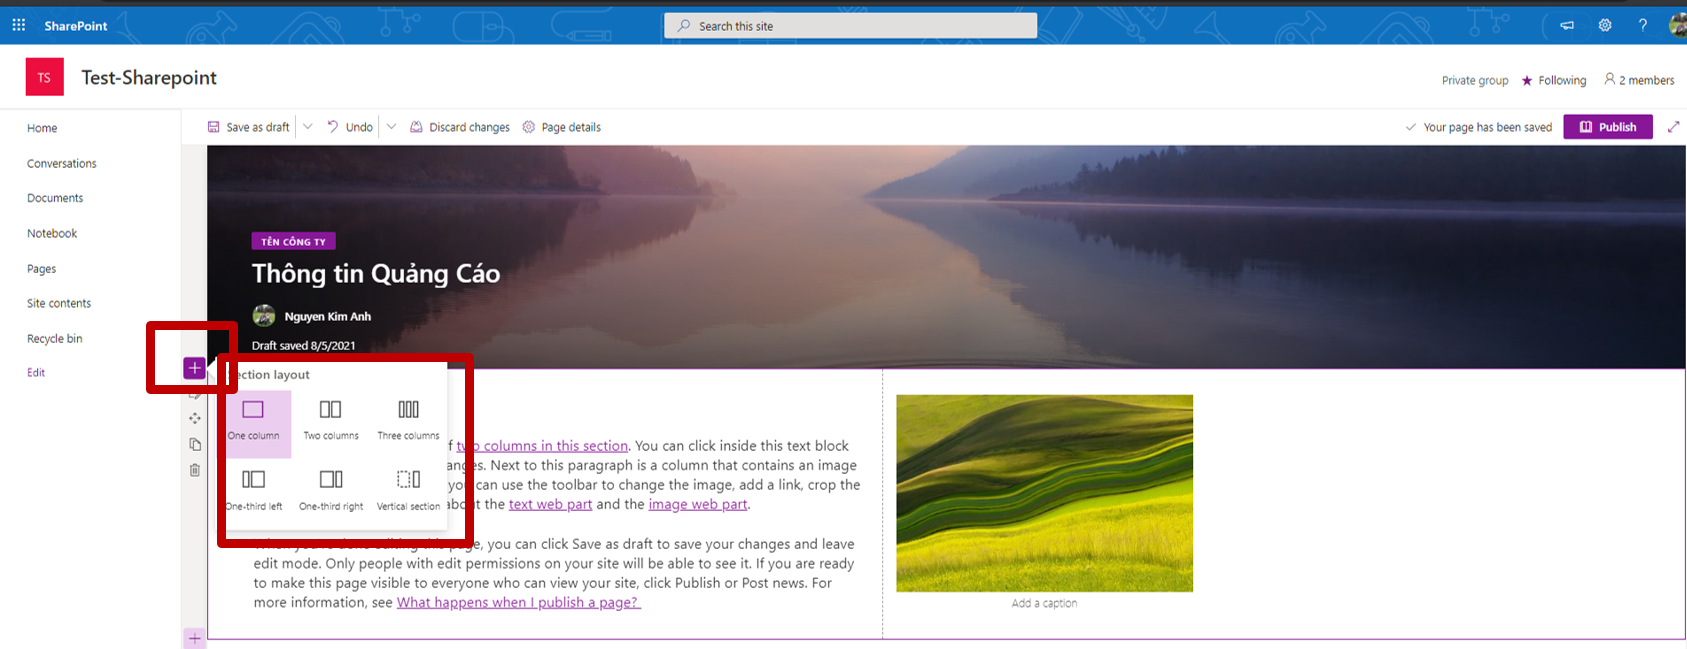Click the duplicate section icon
This screenshot has height=649, width=1687.
coord(195,444)
